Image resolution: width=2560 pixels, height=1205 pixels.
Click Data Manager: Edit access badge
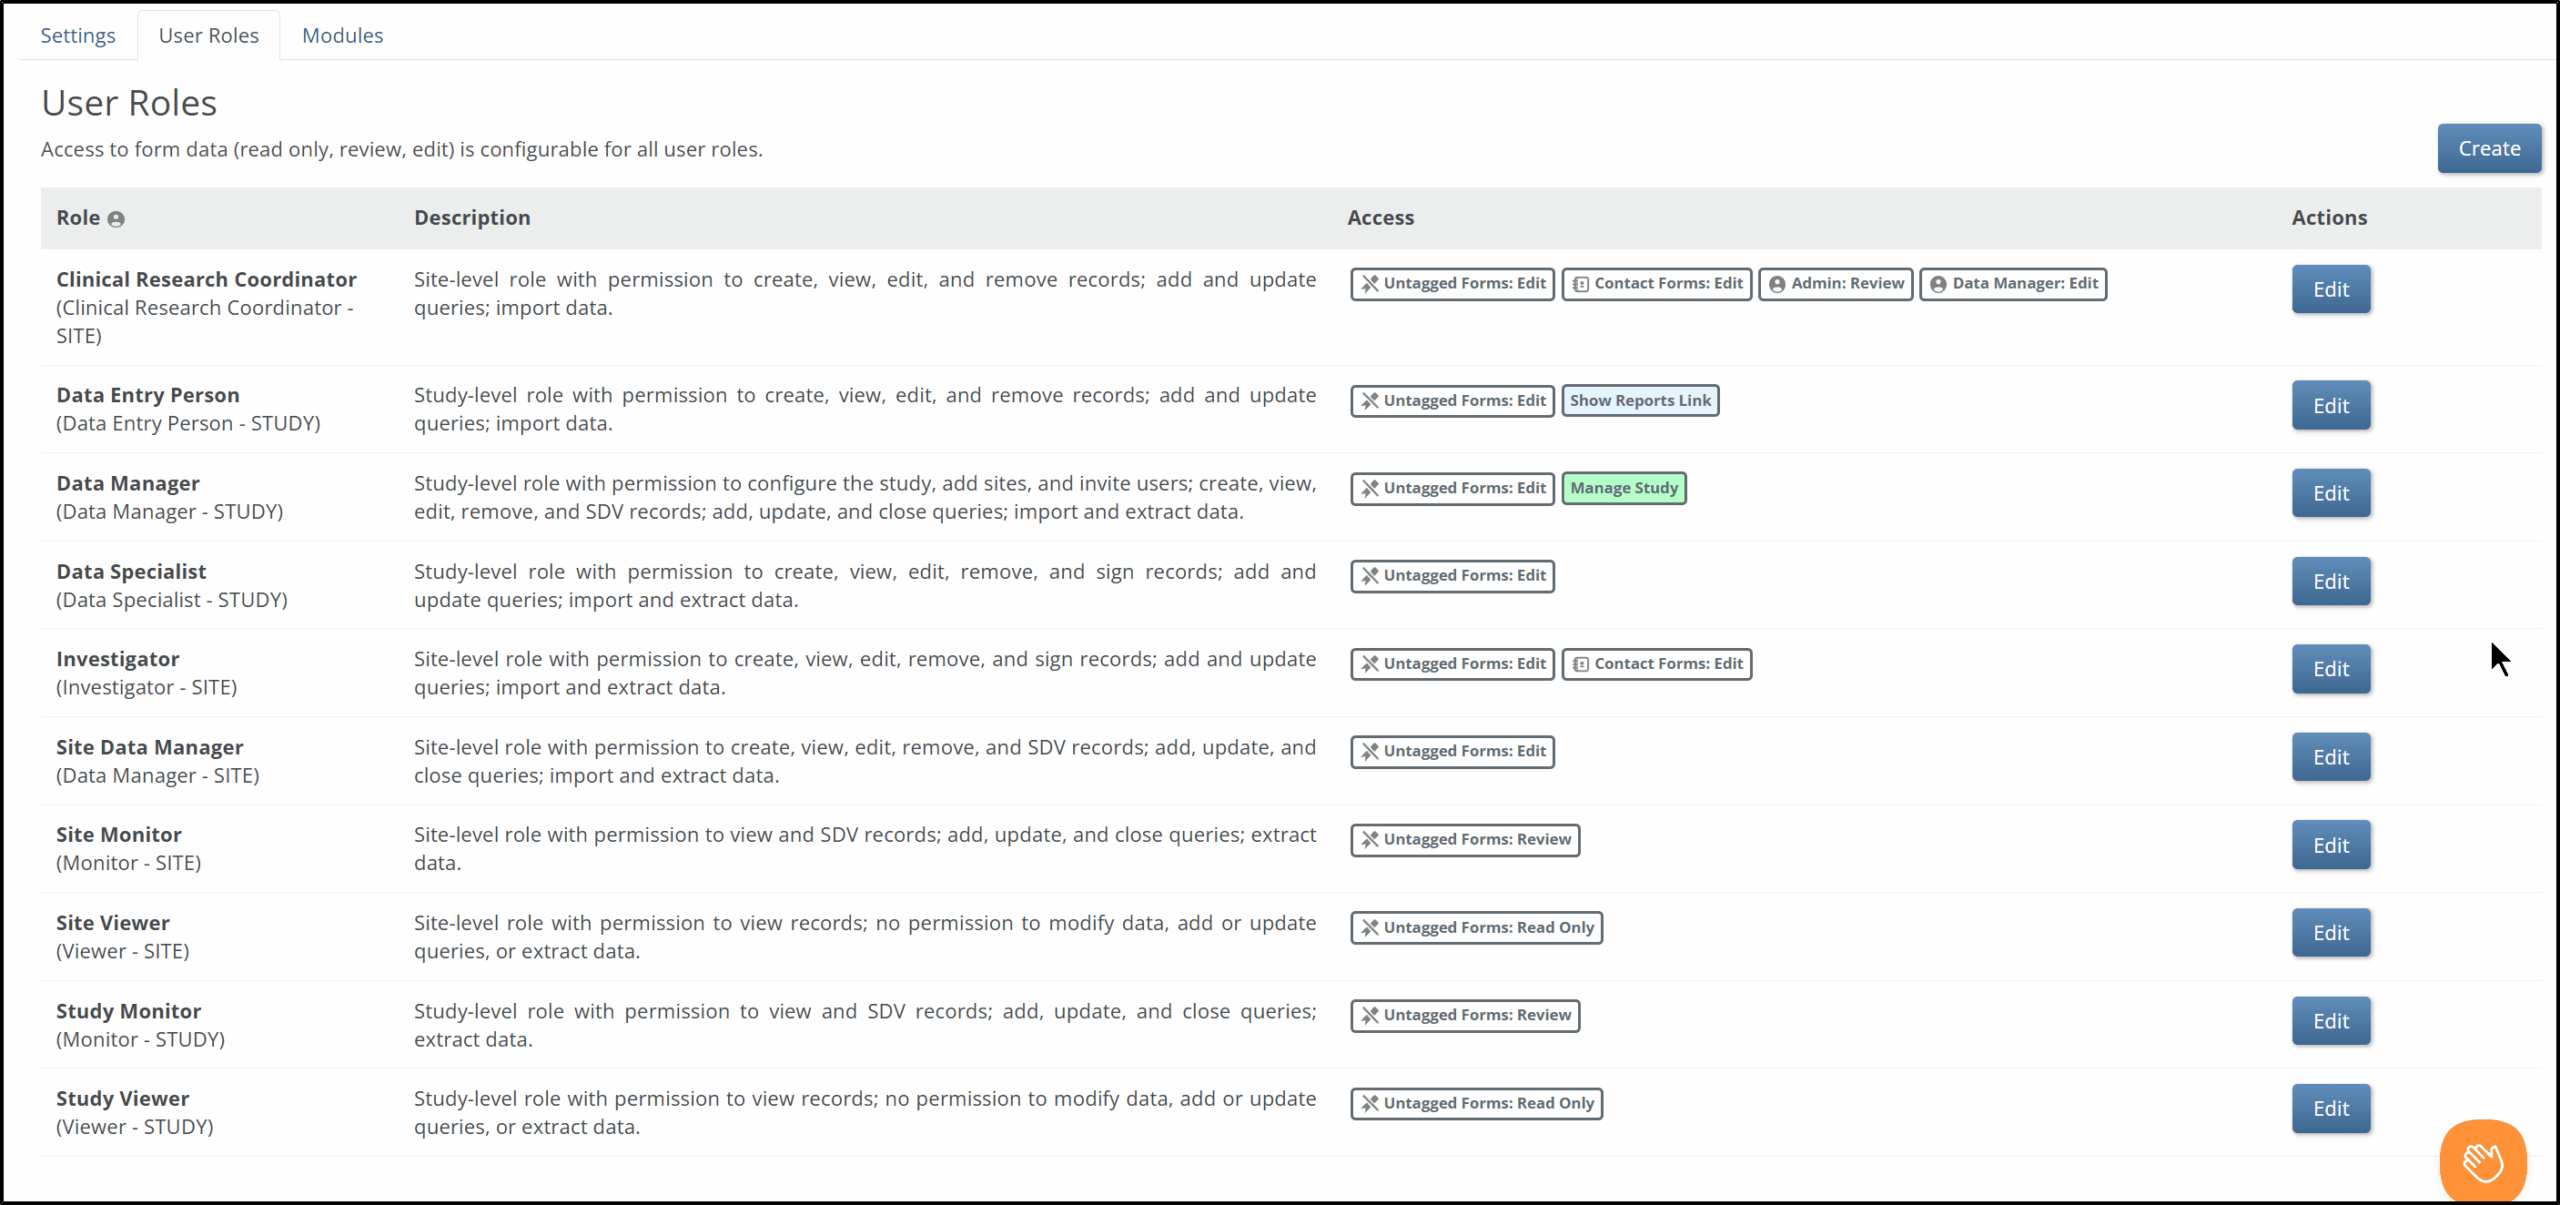click(x=2013, y=284)
